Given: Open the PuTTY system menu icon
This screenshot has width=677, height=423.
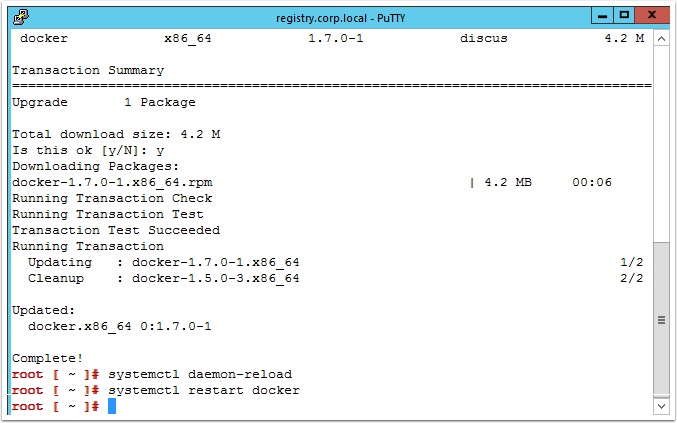Looking at the screenshot, I should [20, 17].
